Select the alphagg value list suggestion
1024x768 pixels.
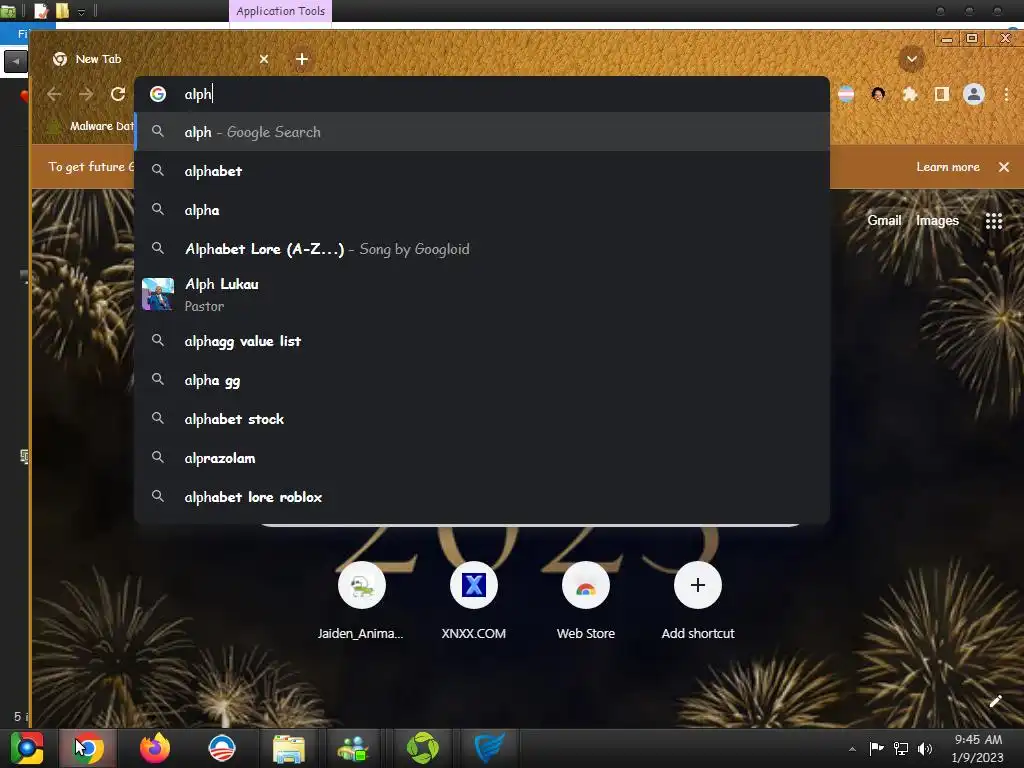click(x=482, y=341)
